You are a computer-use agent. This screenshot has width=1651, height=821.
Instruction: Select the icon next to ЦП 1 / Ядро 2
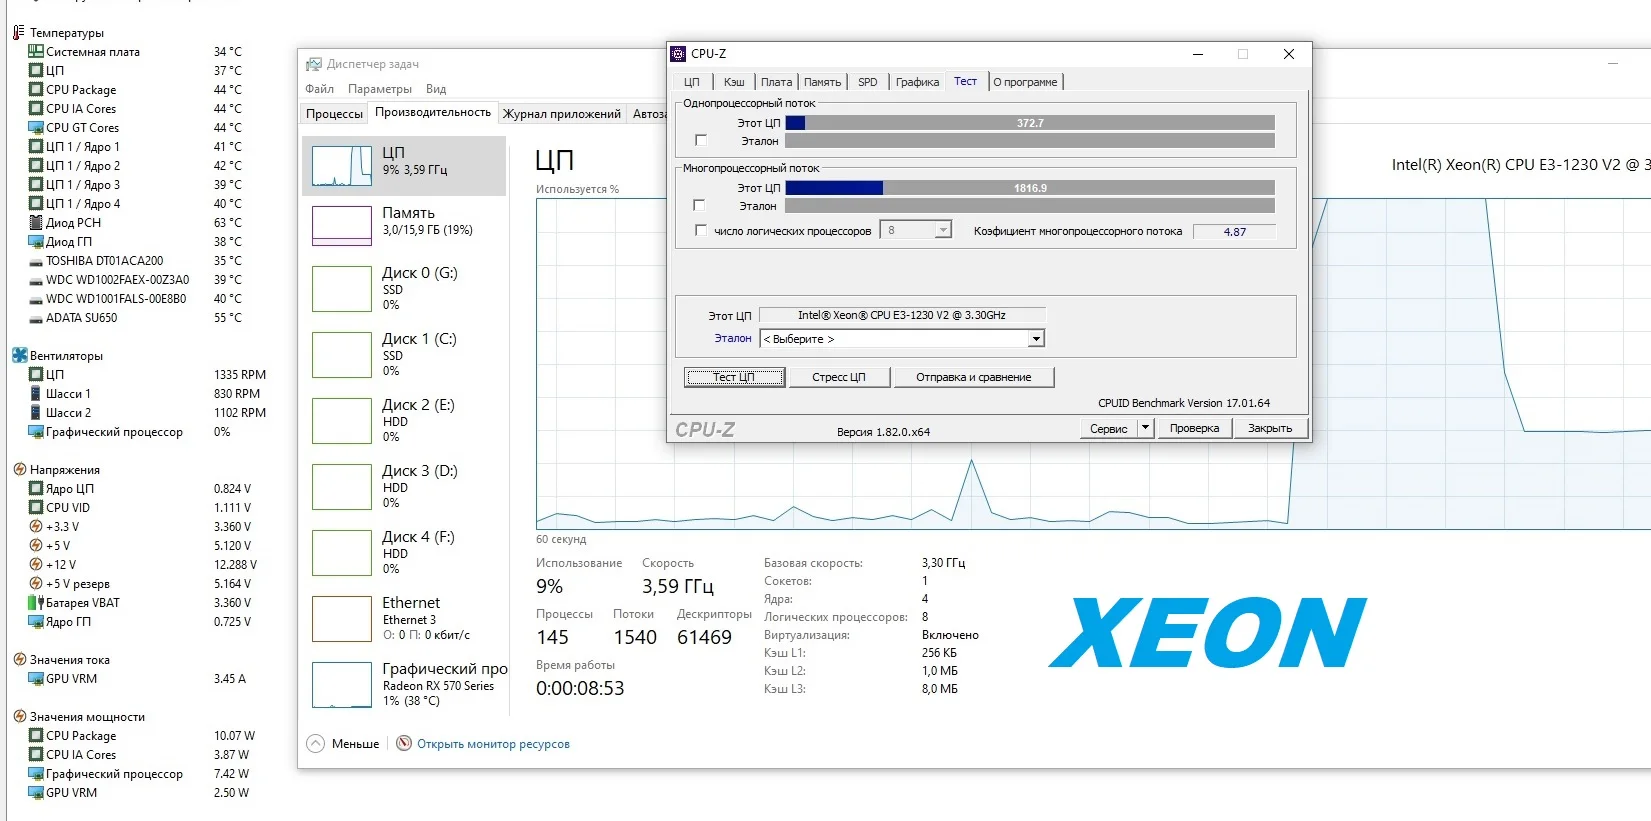tap(36, 165)
